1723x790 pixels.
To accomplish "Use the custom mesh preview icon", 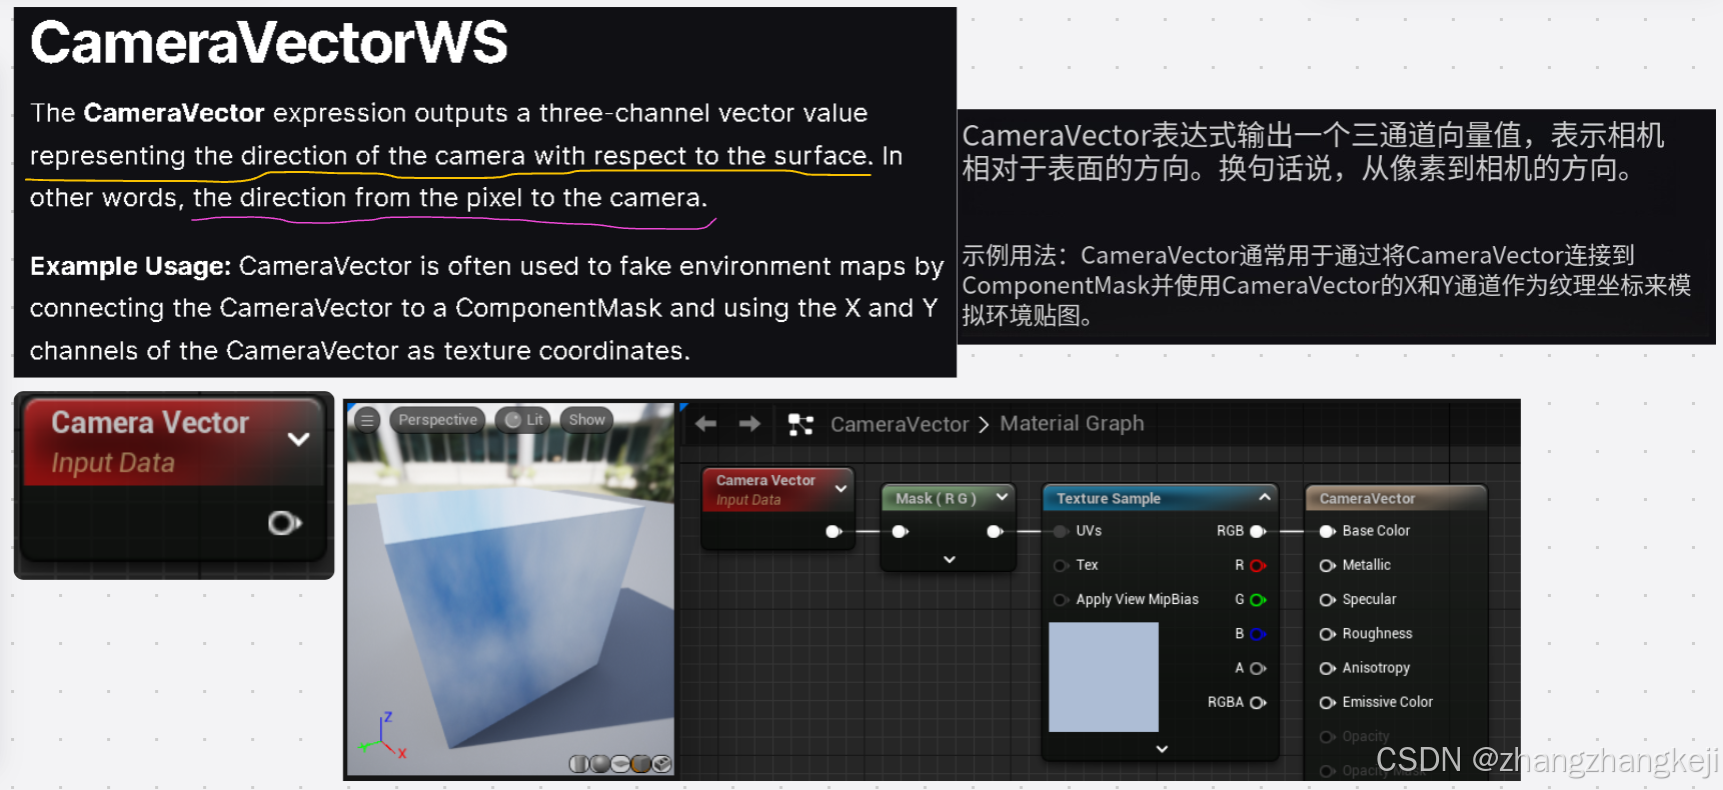I will [662, 764].
